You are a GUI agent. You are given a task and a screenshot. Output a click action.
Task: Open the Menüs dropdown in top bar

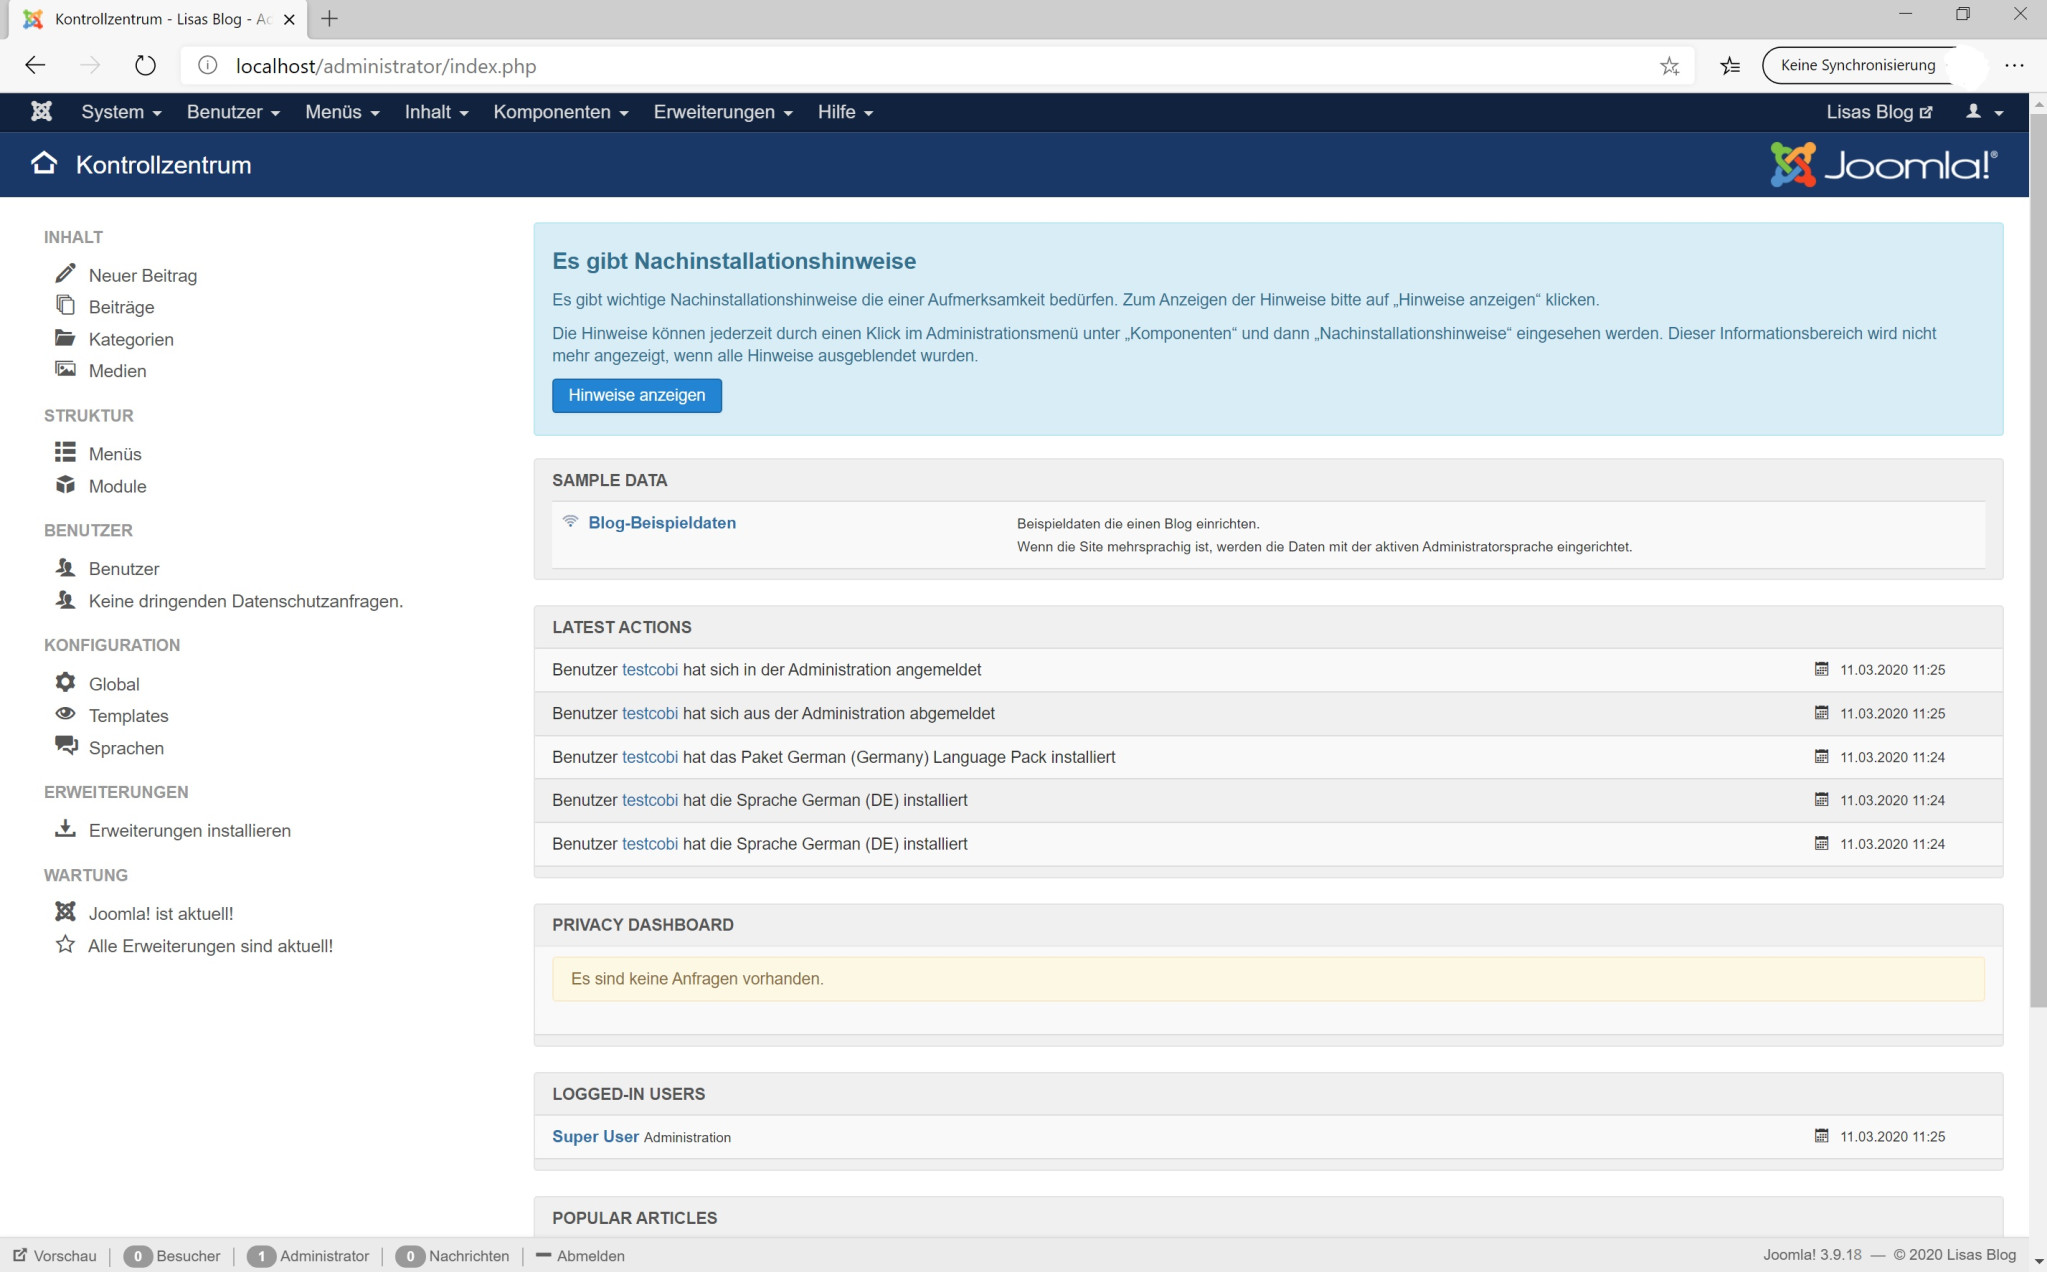click(x=342, y=112)
